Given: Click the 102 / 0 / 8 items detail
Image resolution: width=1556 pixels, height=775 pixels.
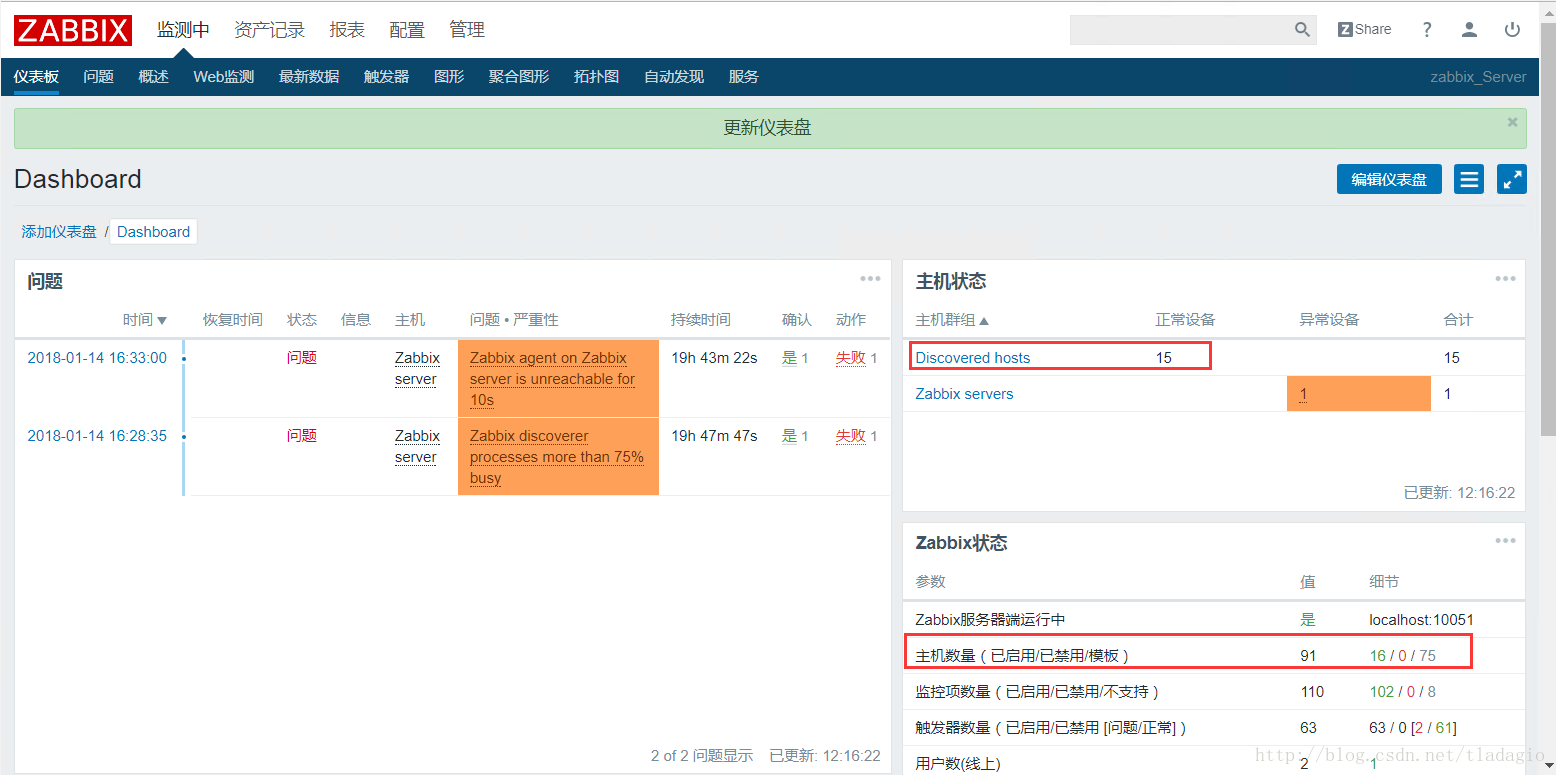Looking at the screenshot, I should tap(1402, 692).
